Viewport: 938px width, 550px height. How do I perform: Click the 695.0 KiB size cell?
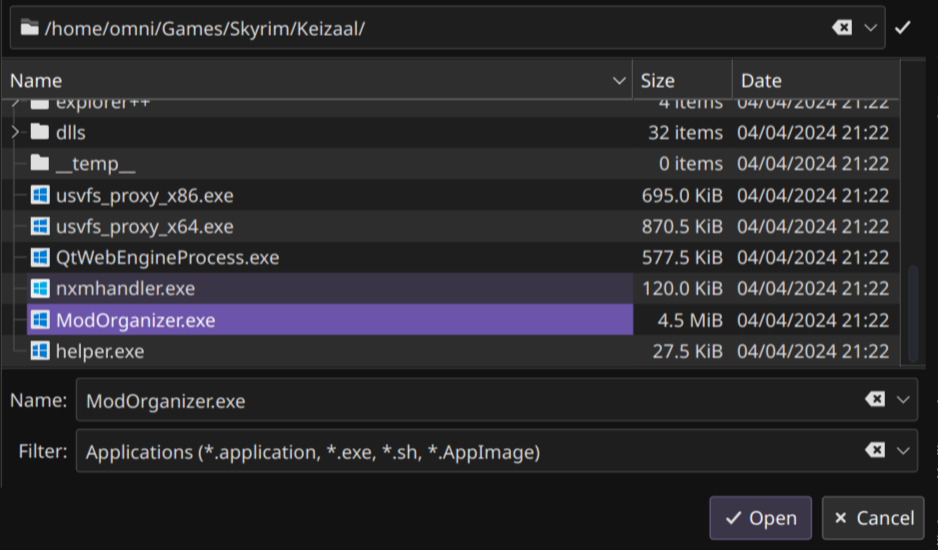[682, 196]
